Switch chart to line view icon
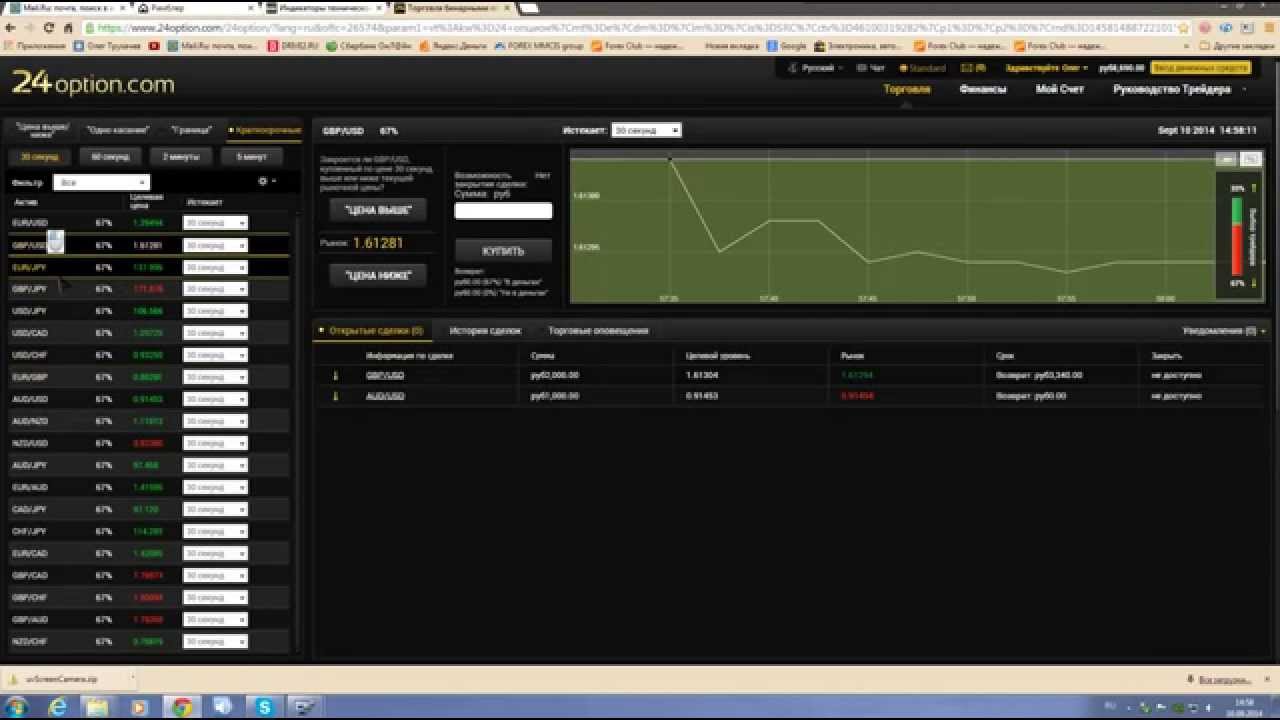 1227,159
